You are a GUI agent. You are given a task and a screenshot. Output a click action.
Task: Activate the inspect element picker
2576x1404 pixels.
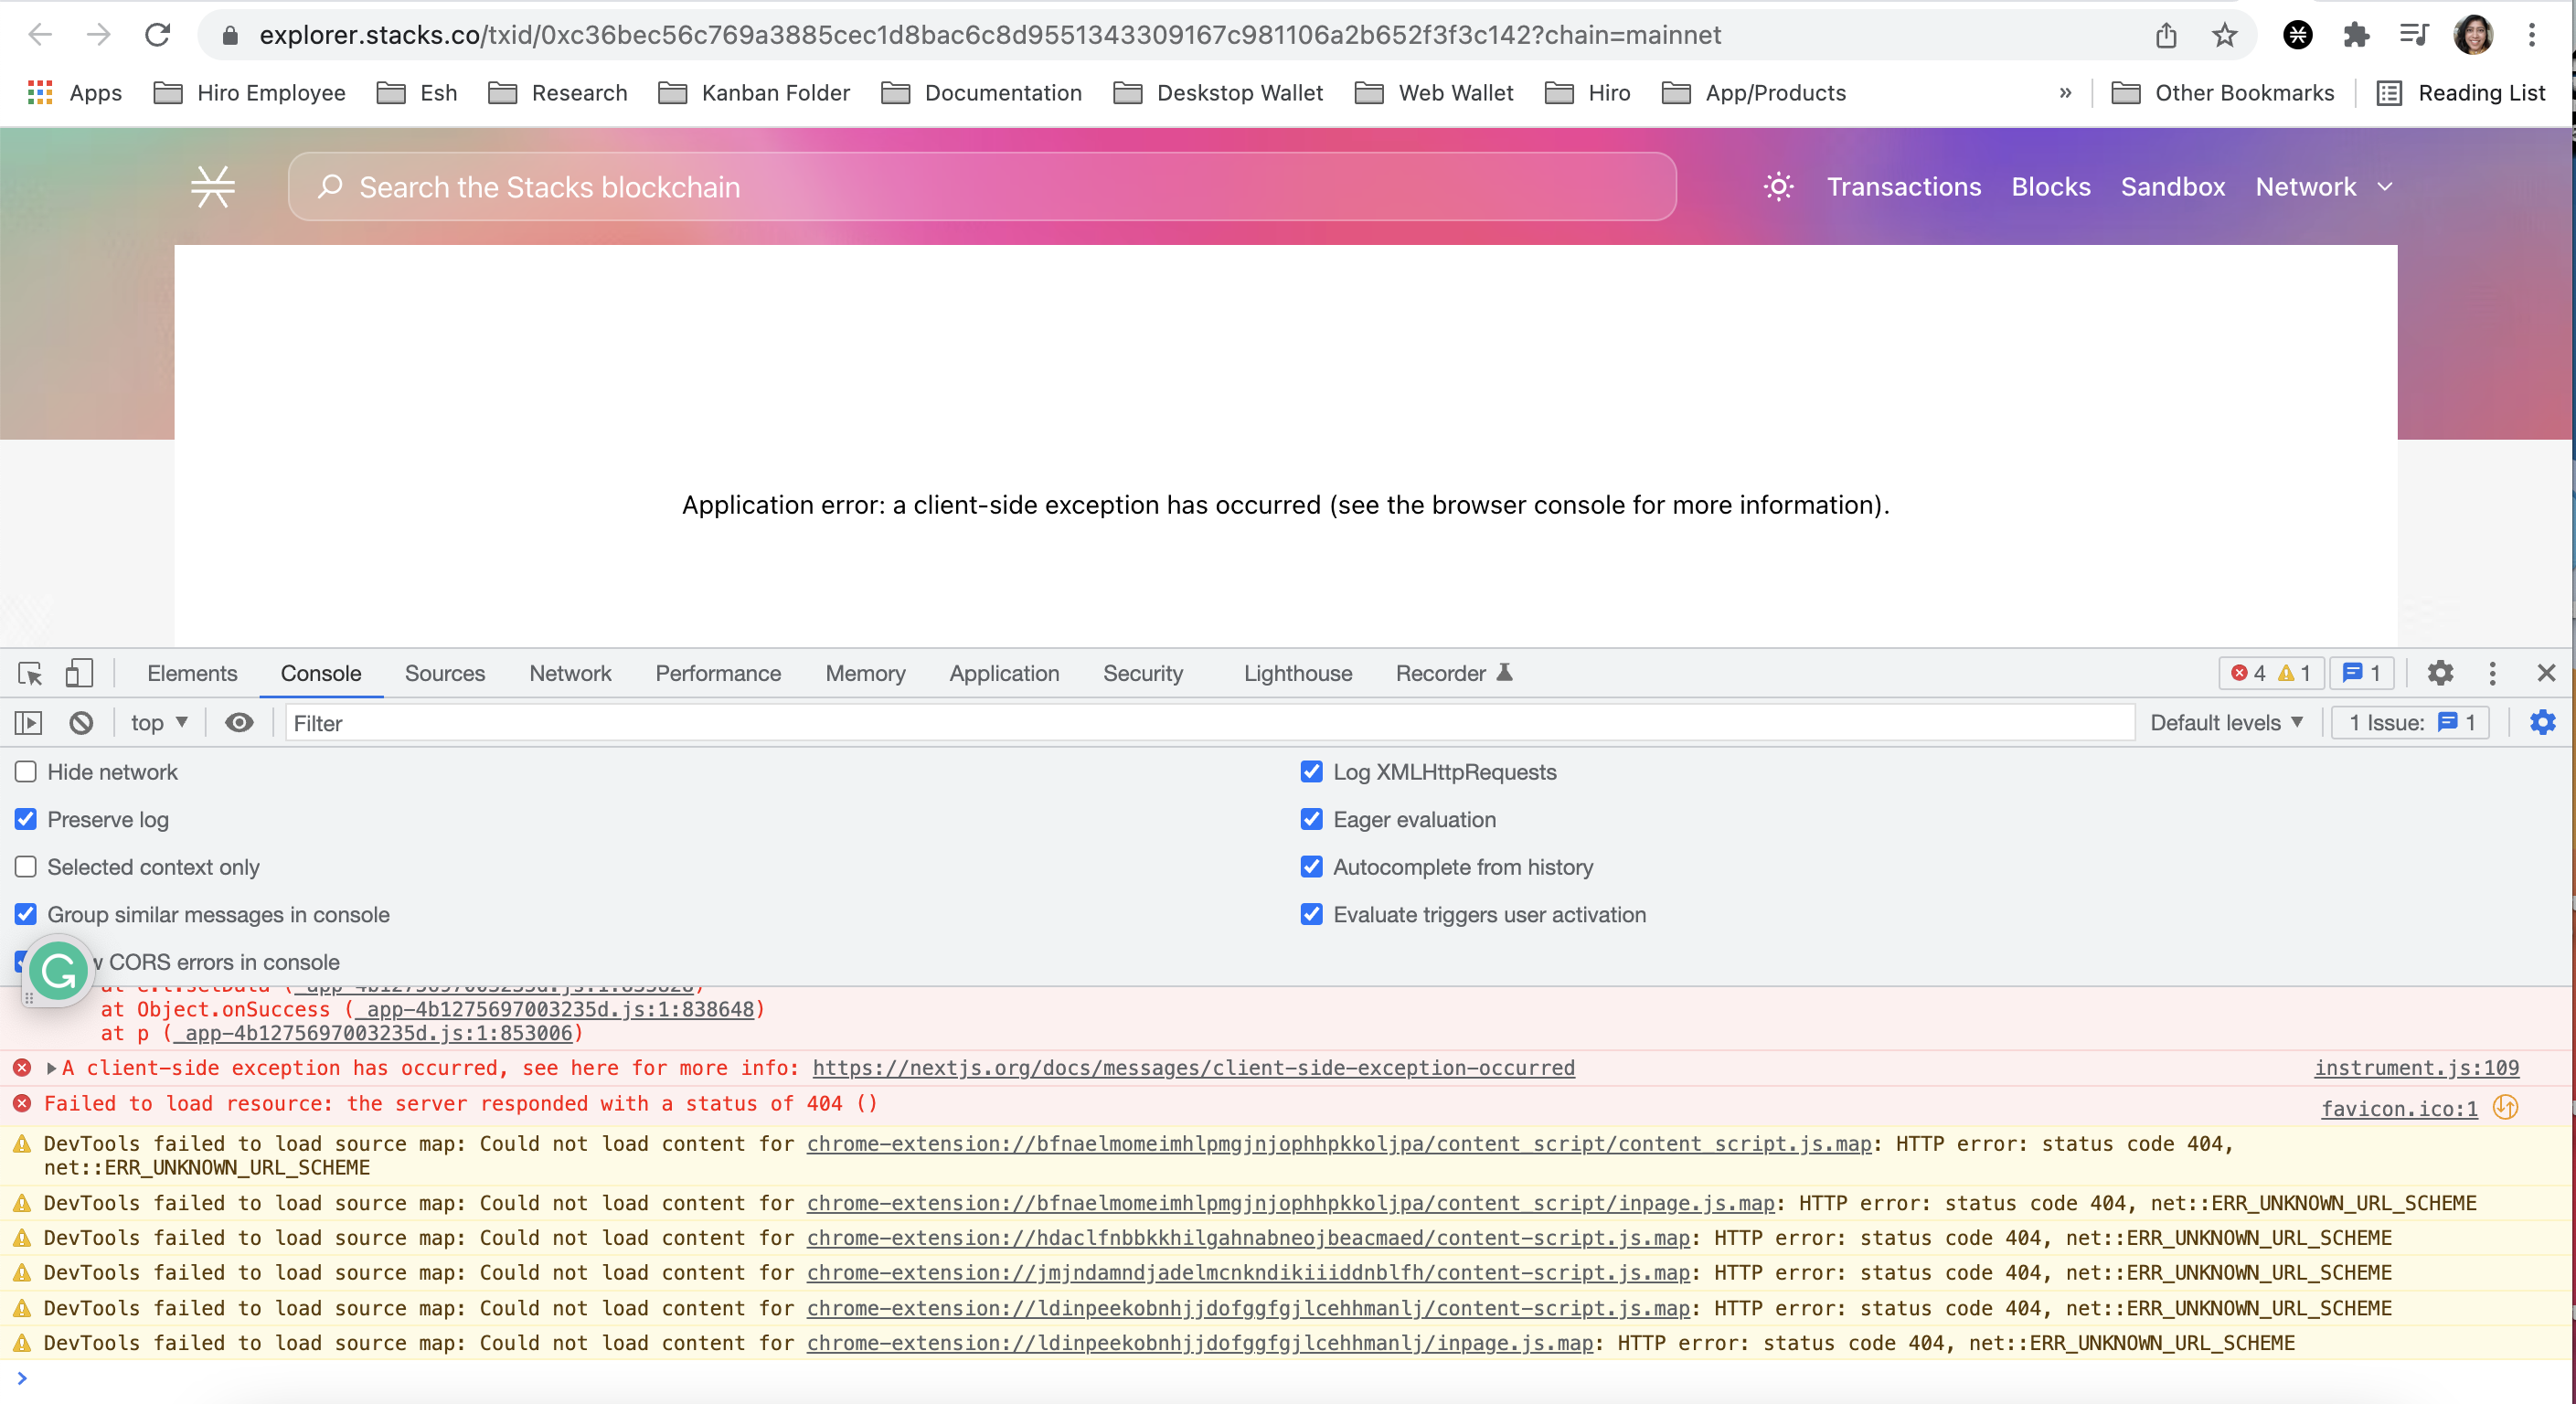(30, 673)
